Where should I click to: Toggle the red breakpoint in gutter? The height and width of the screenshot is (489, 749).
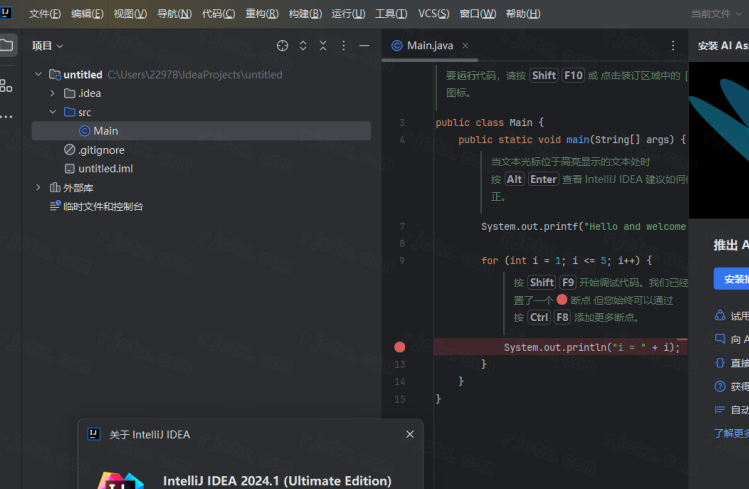400,347
